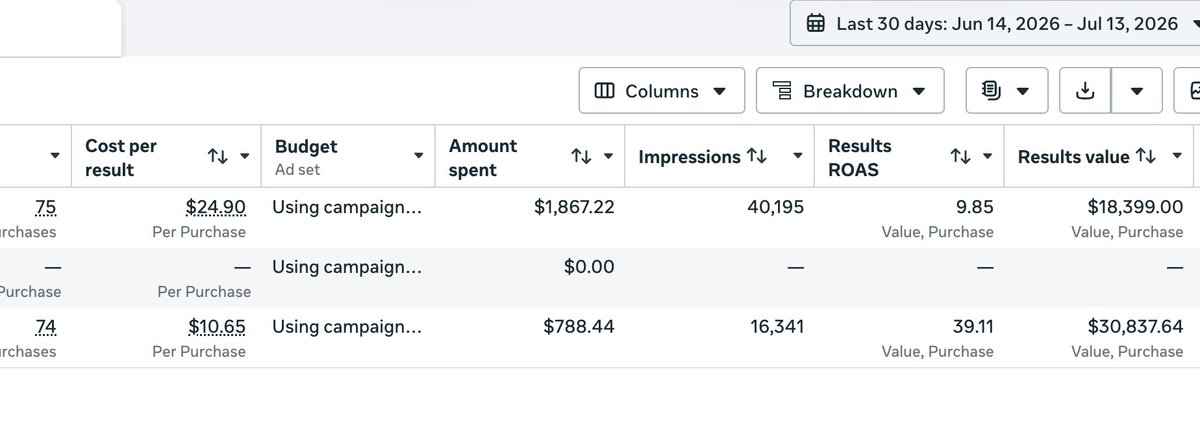This screenshot has height=425, width=1200.
Task: Click the calendar icon in date selector
Action: click(x=815, y=22)
